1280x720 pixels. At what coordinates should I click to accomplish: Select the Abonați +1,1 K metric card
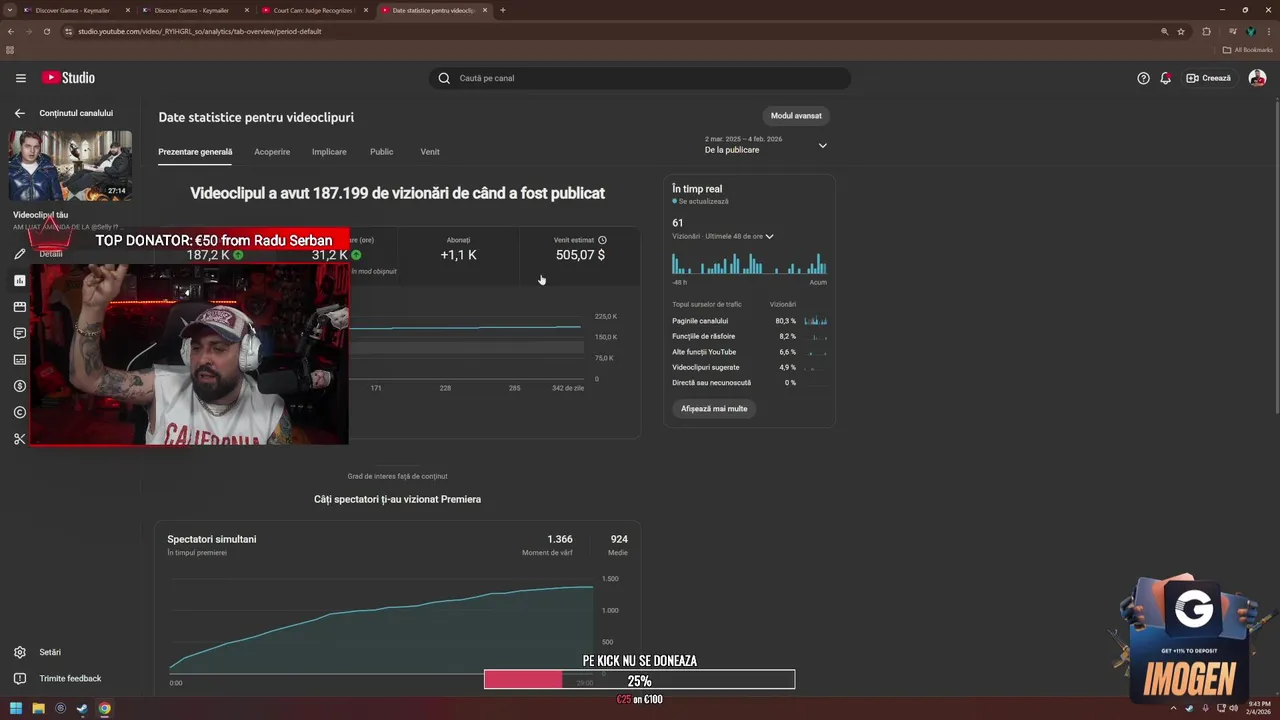pyautogui.click(x=458, y=255)
